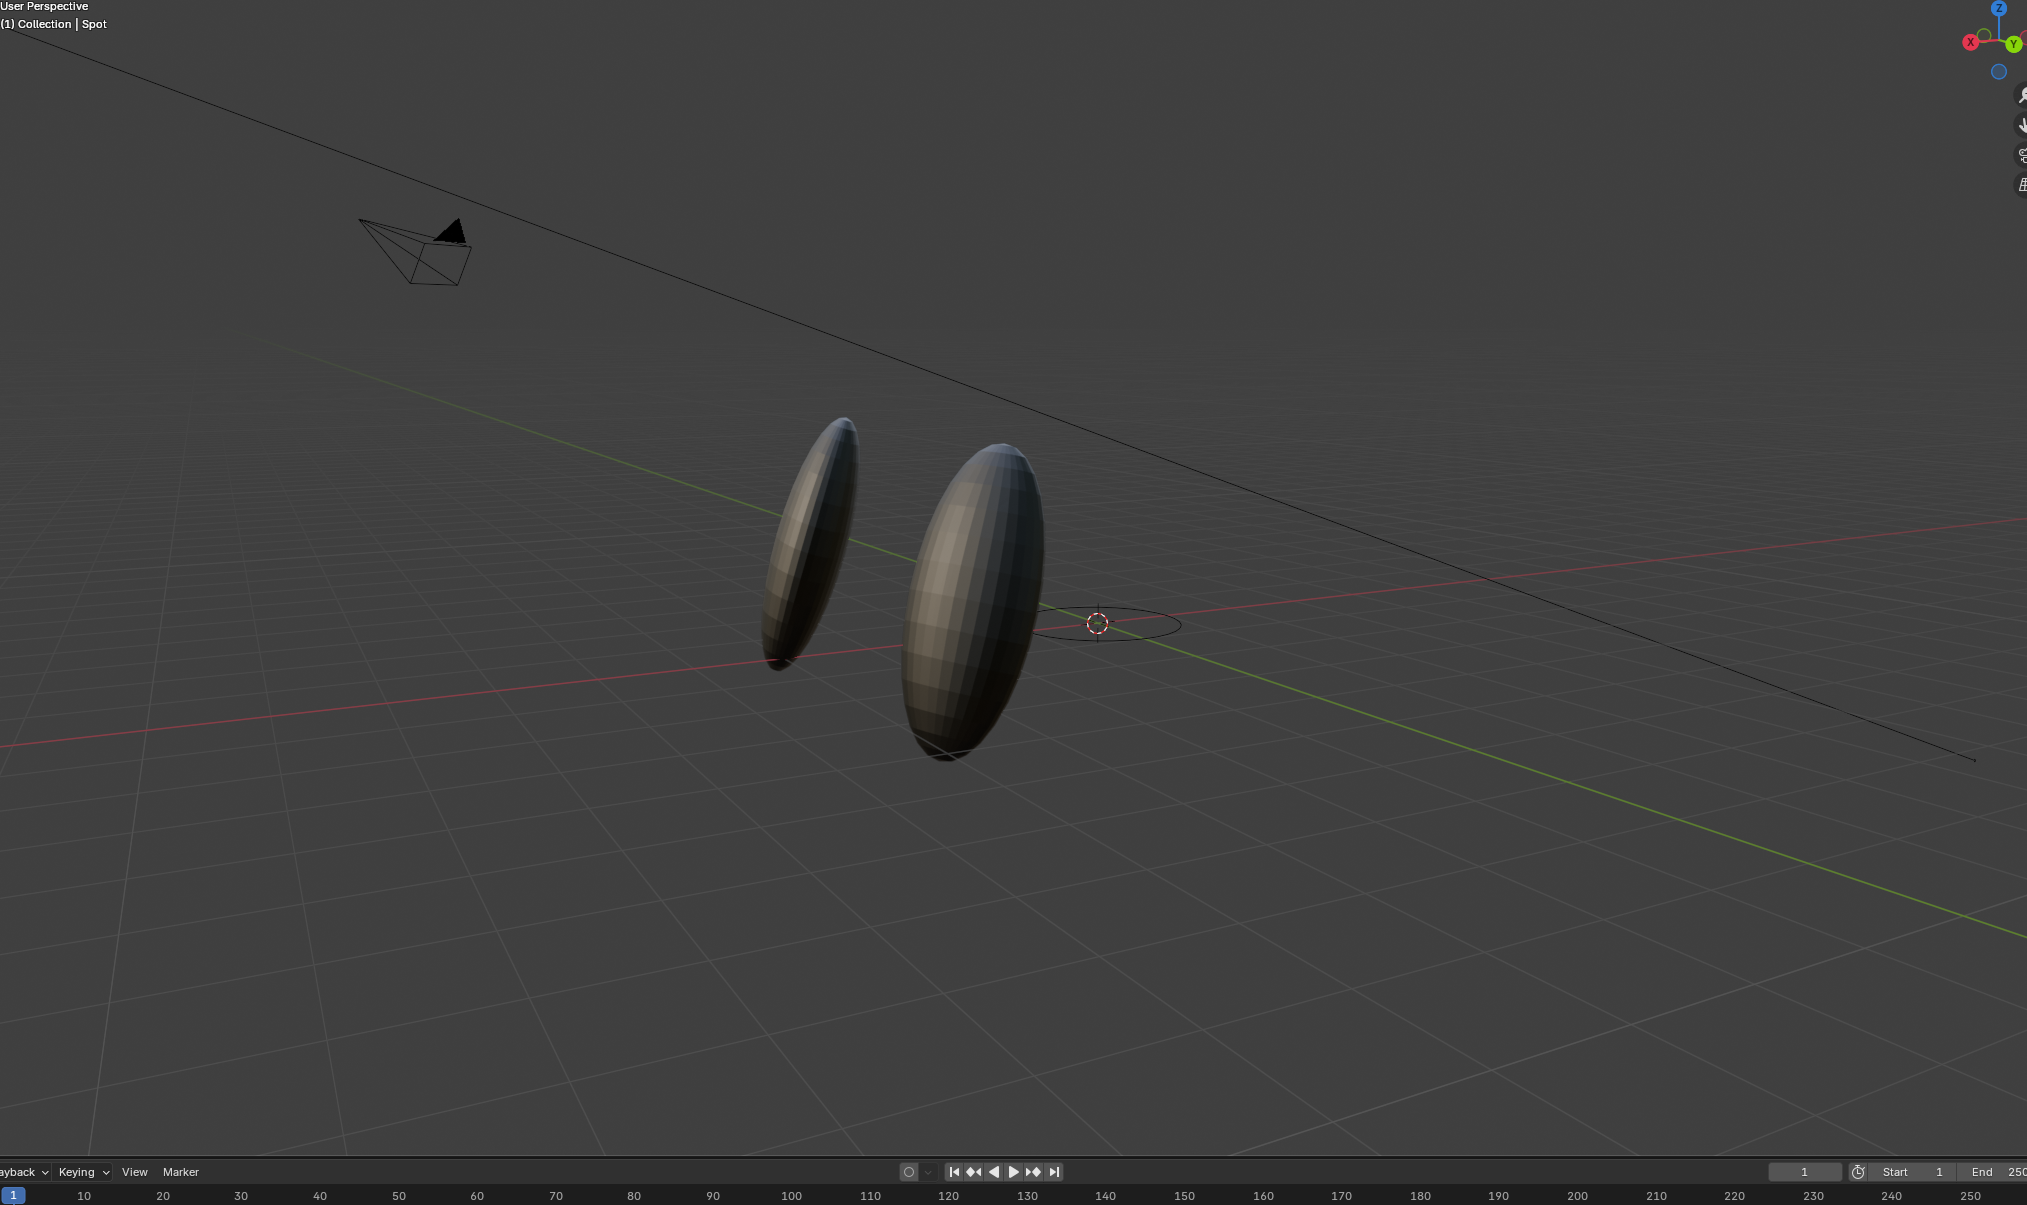
Task: Jump to next keyframe
Action: coord(1033,1172)
